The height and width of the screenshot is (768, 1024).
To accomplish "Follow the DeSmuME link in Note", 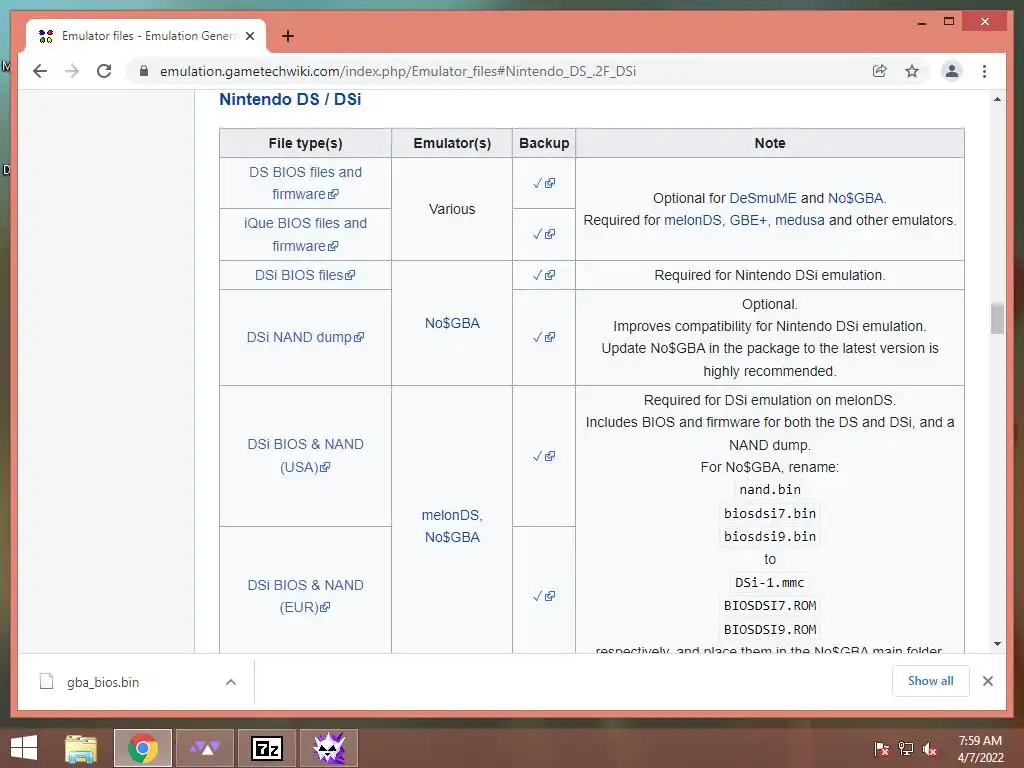I will pyautogui.click(x=763, y=198).
